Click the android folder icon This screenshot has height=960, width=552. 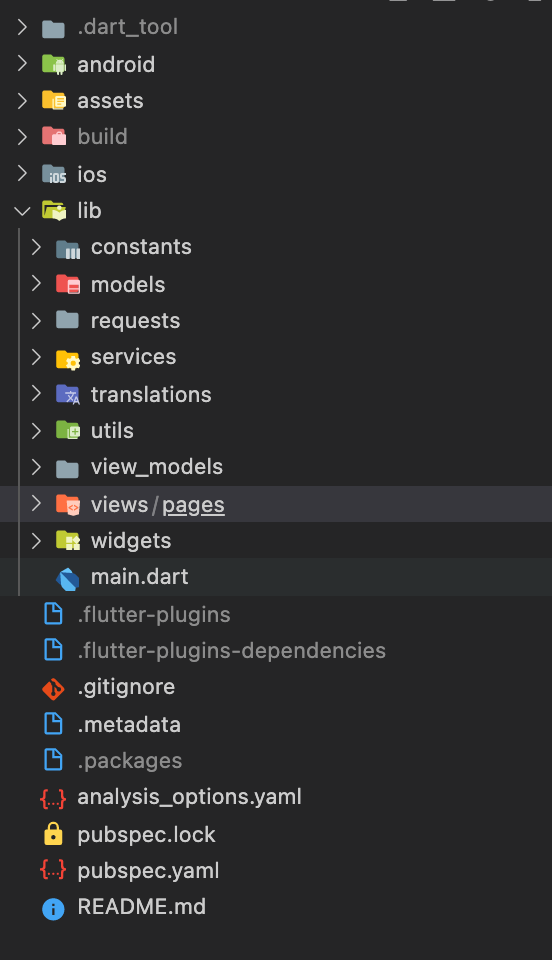54,64
